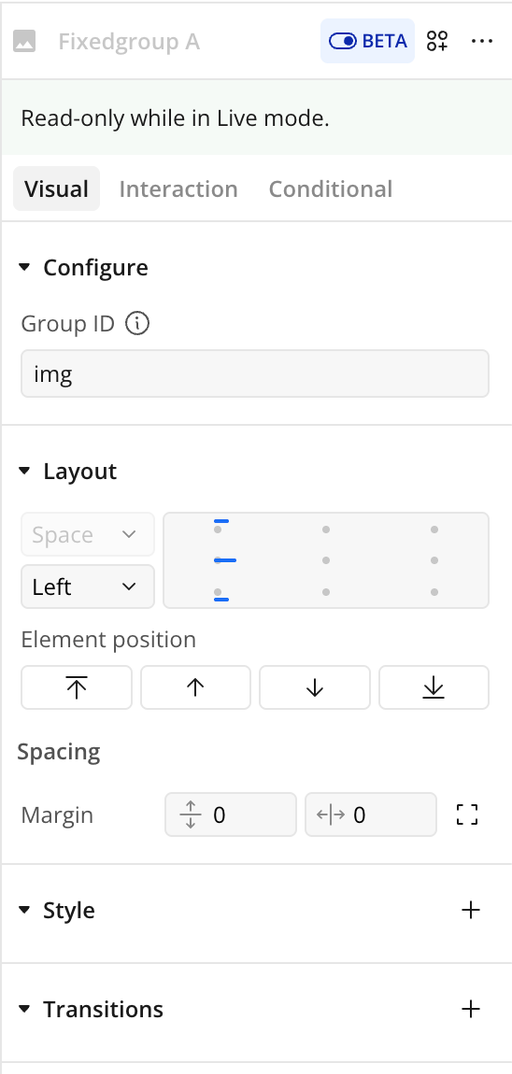Open the Space distribution dropdown
The image size is (512, 1074).
[x=88, y=534]
